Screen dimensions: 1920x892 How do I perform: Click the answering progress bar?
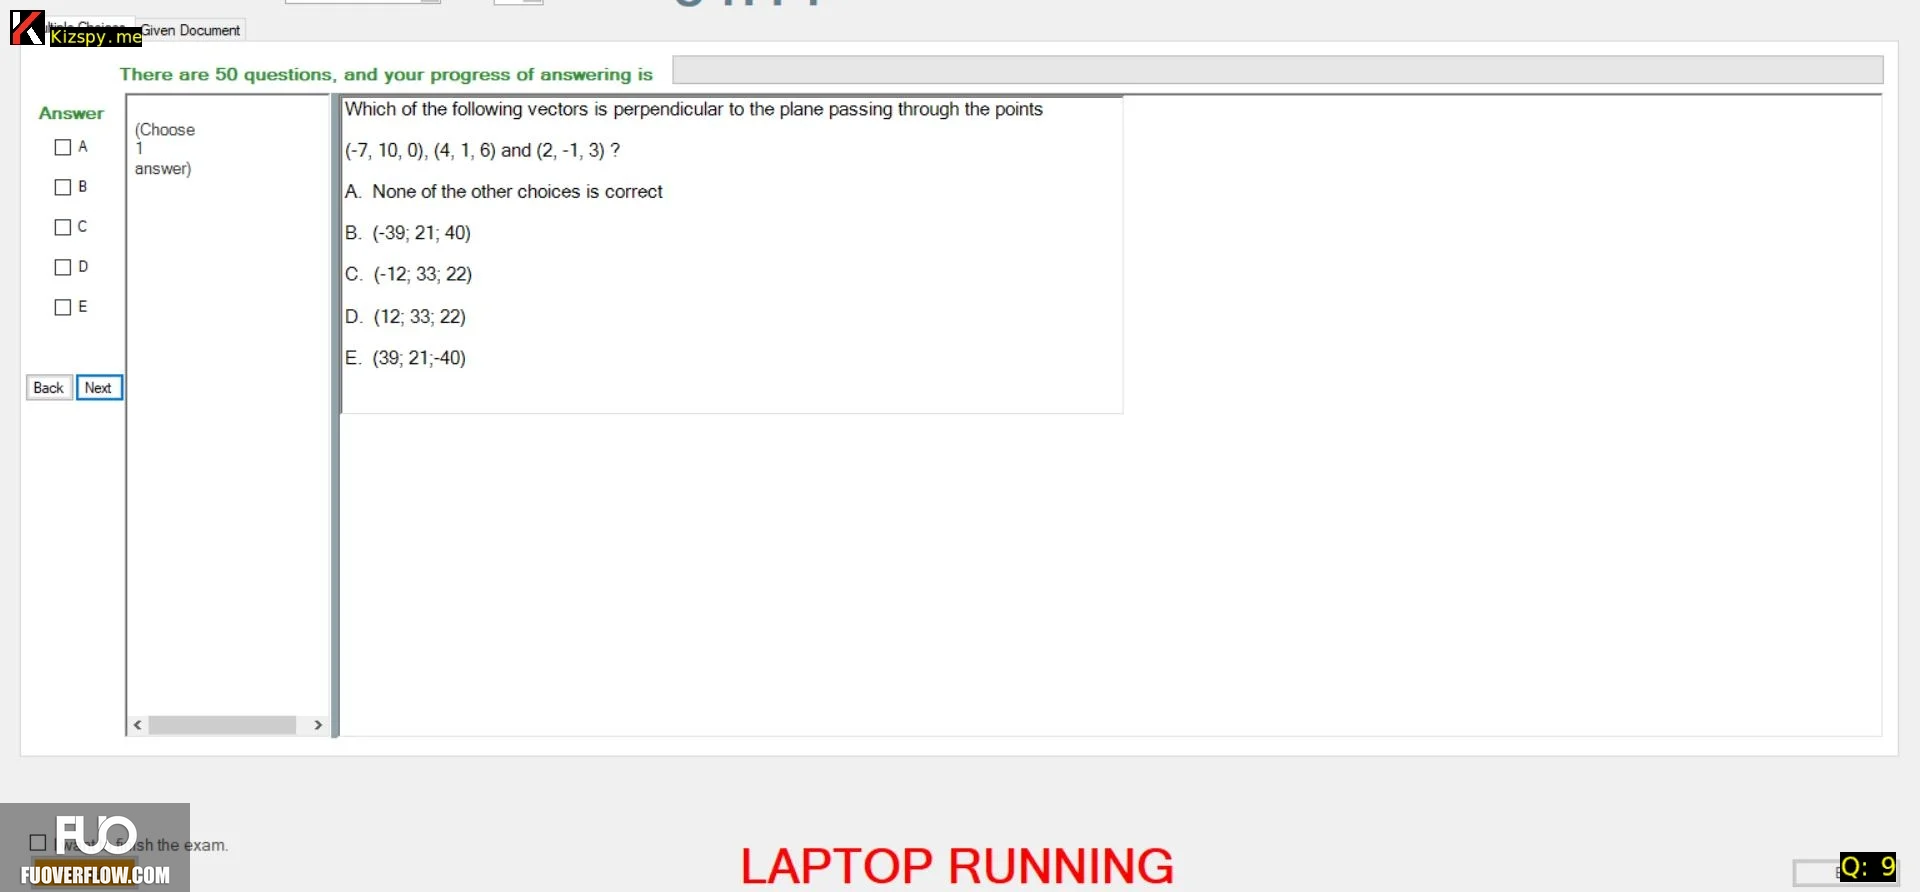pyautogui.click(x=1277, y=70)
